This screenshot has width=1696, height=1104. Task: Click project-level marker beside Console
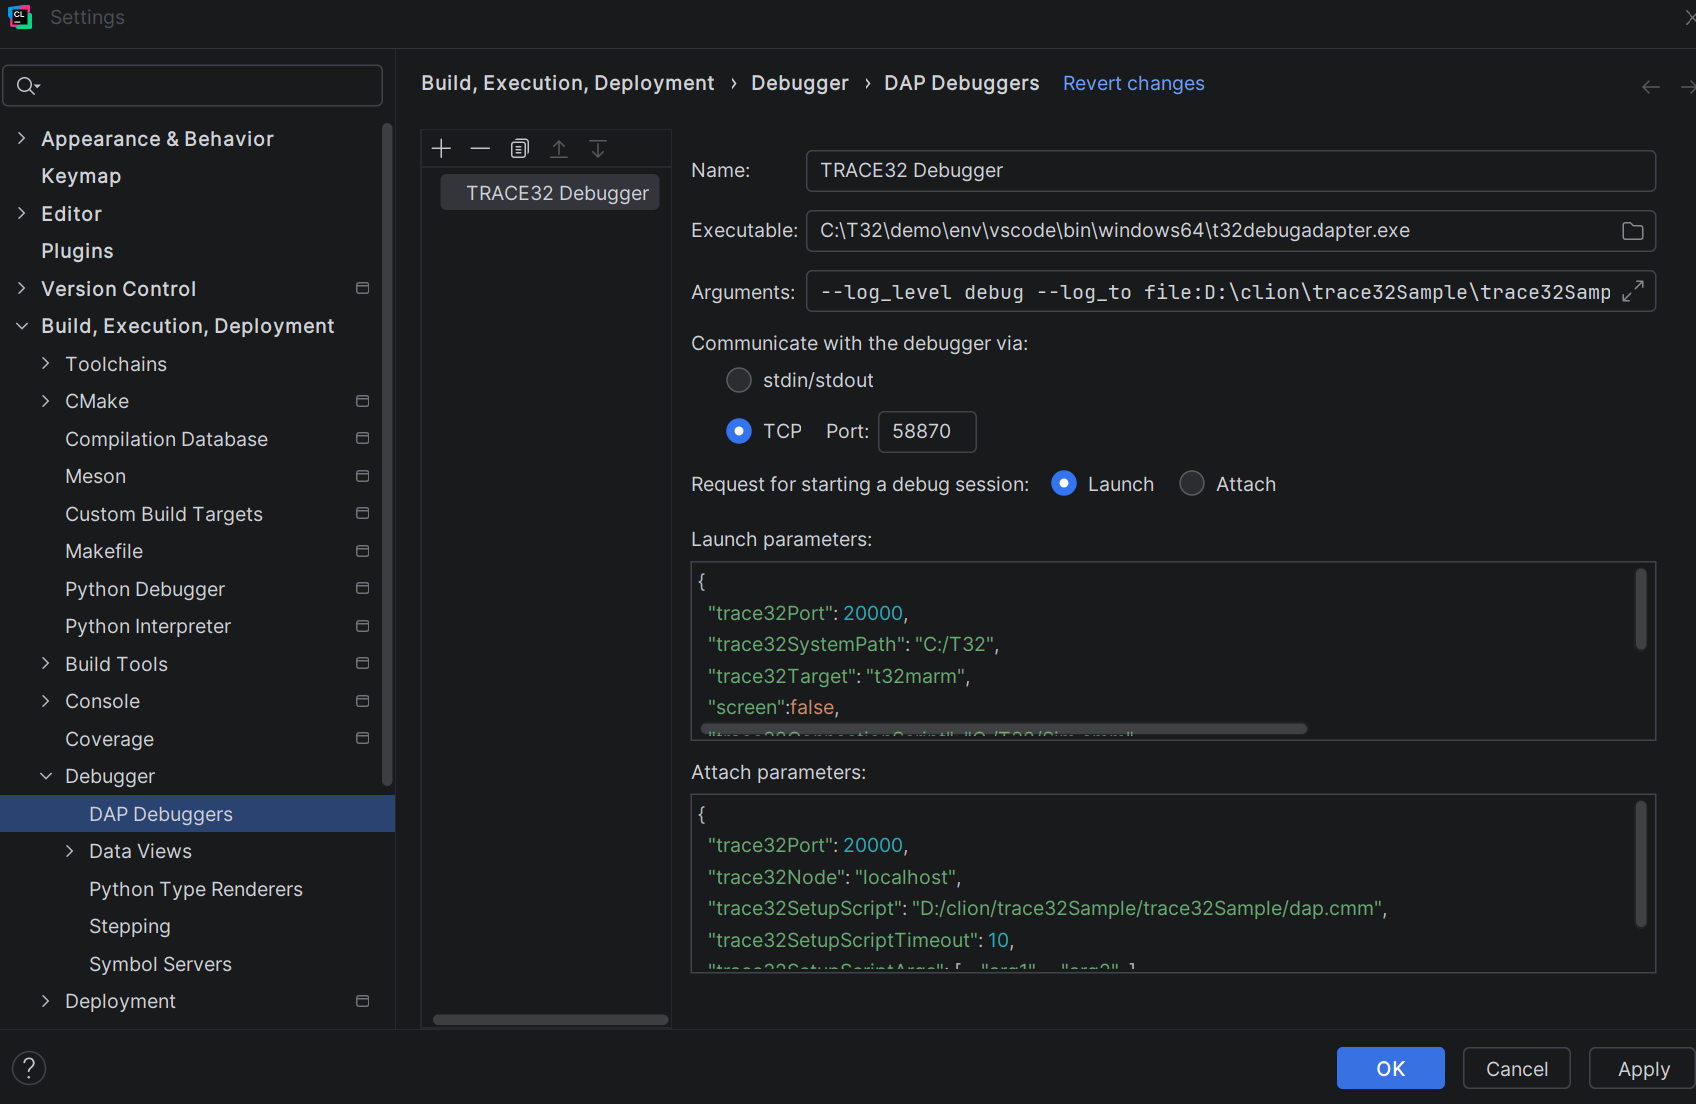(x=362, y=701)
